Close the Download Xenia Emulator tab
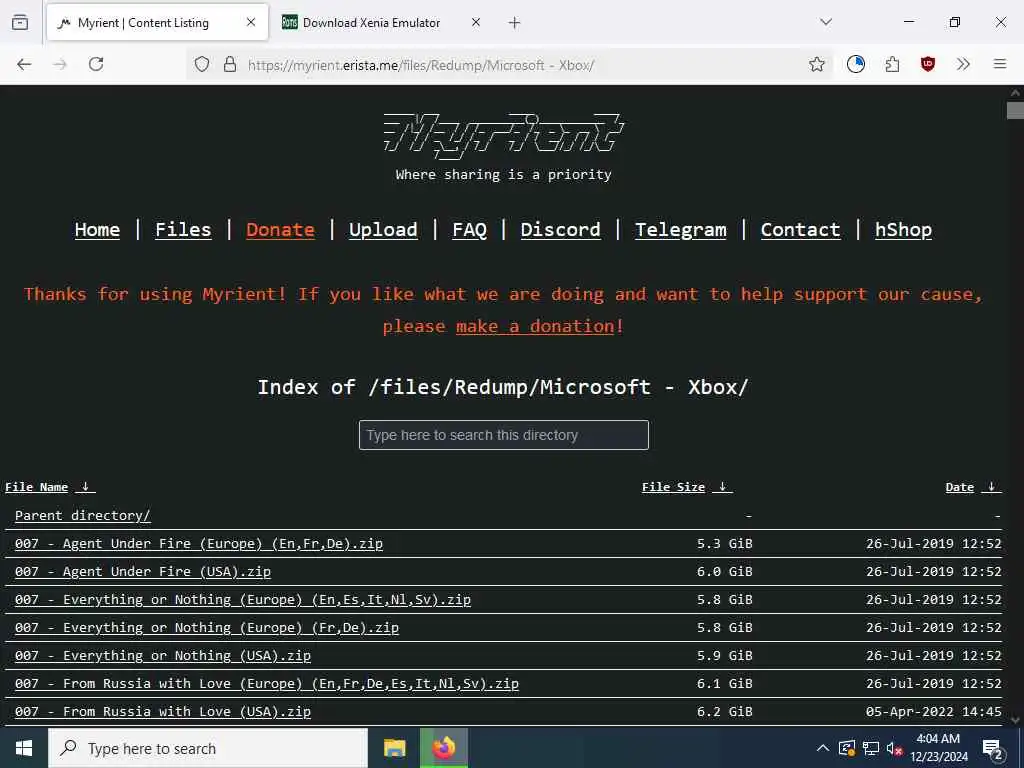This screenshot has width=1024, height=768. 476,22
